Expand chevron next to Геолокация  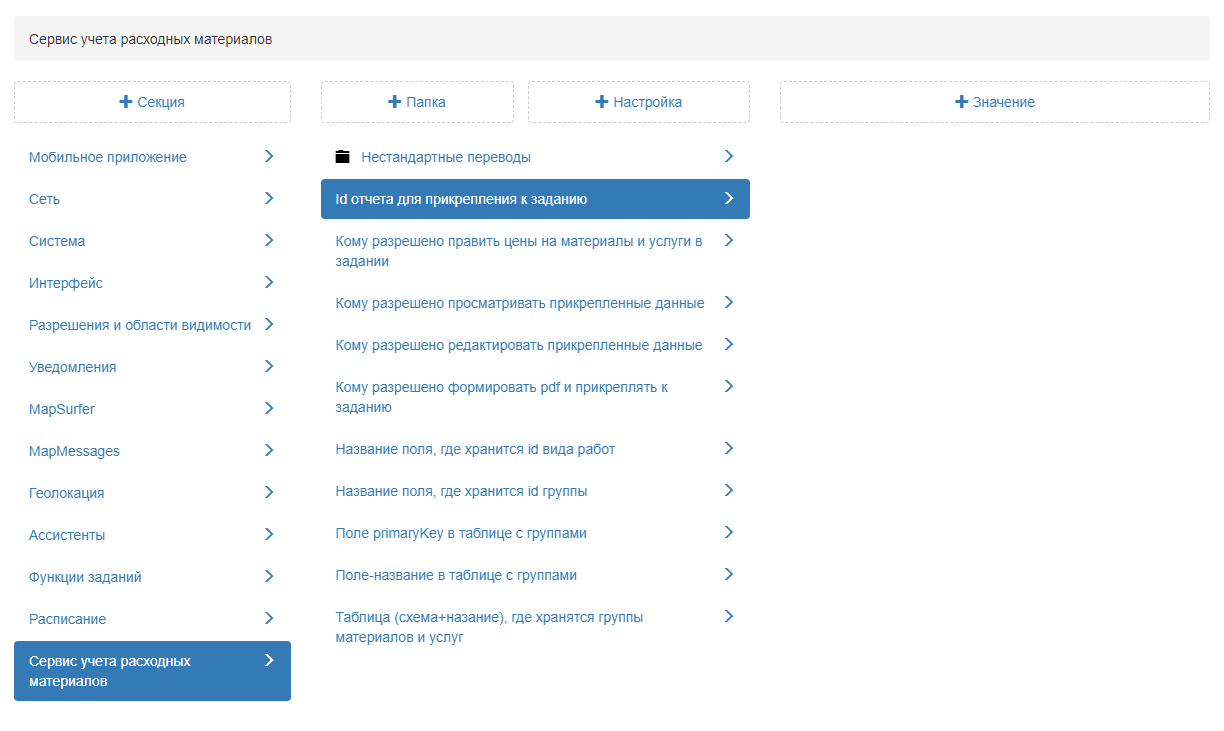269,492
